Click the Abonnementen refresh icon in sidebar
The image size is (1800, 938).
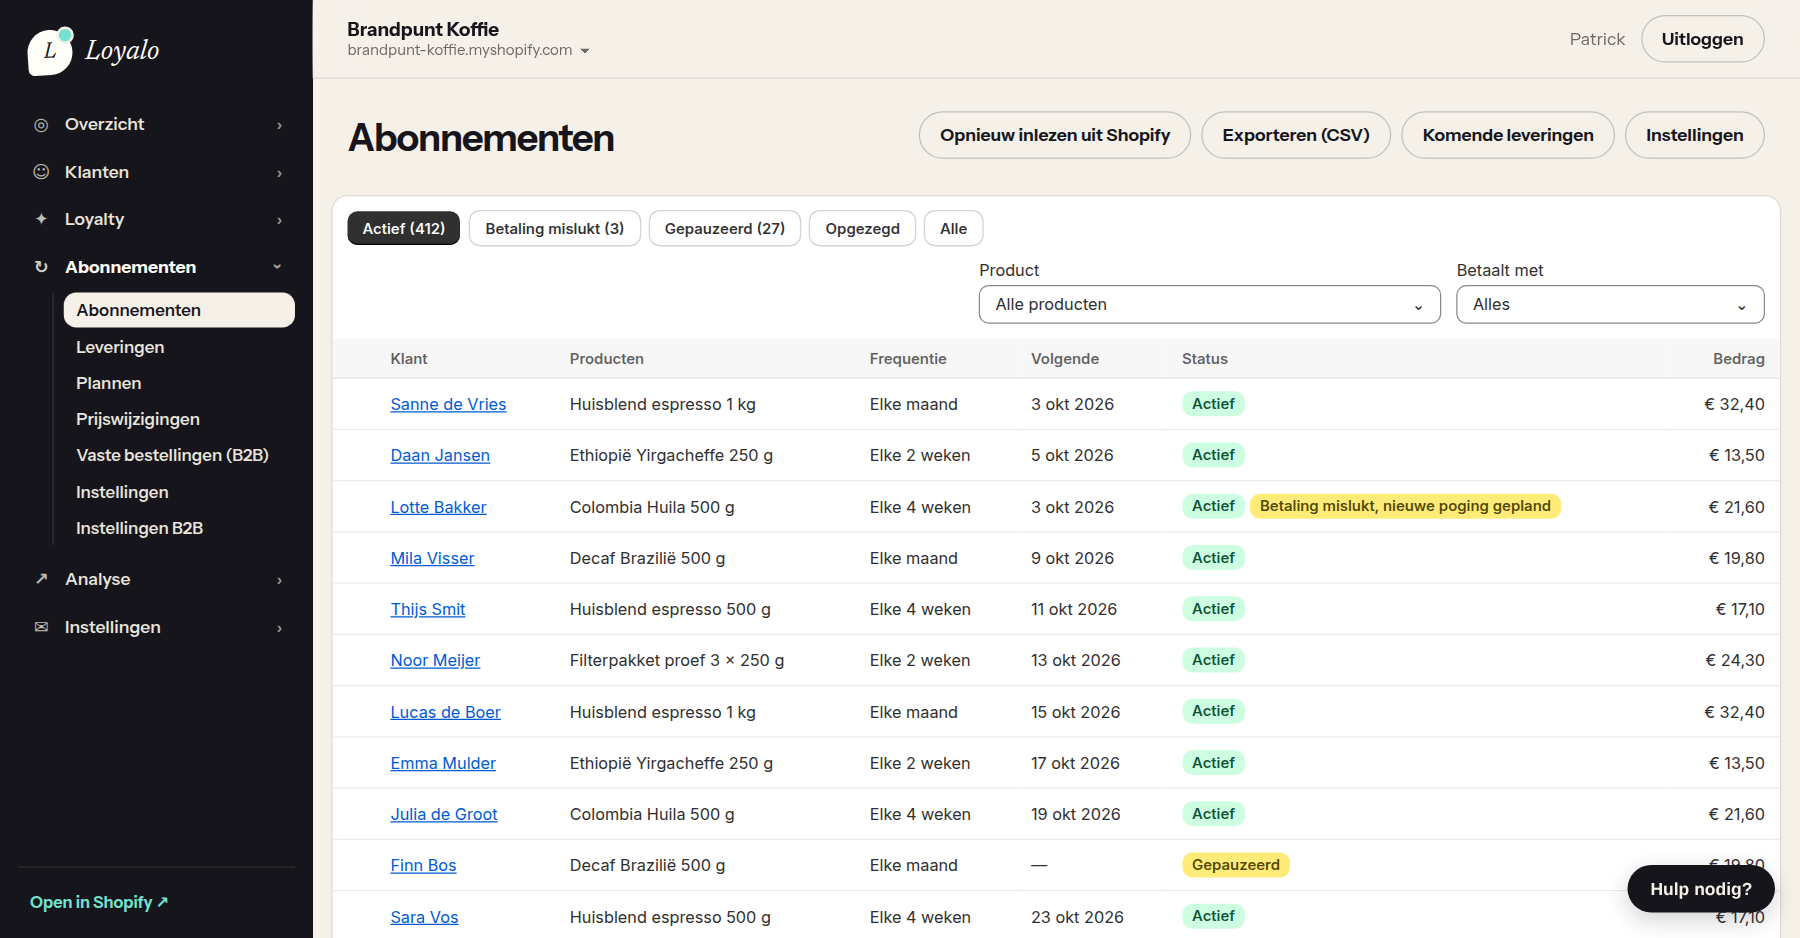(x=41, y=267)
